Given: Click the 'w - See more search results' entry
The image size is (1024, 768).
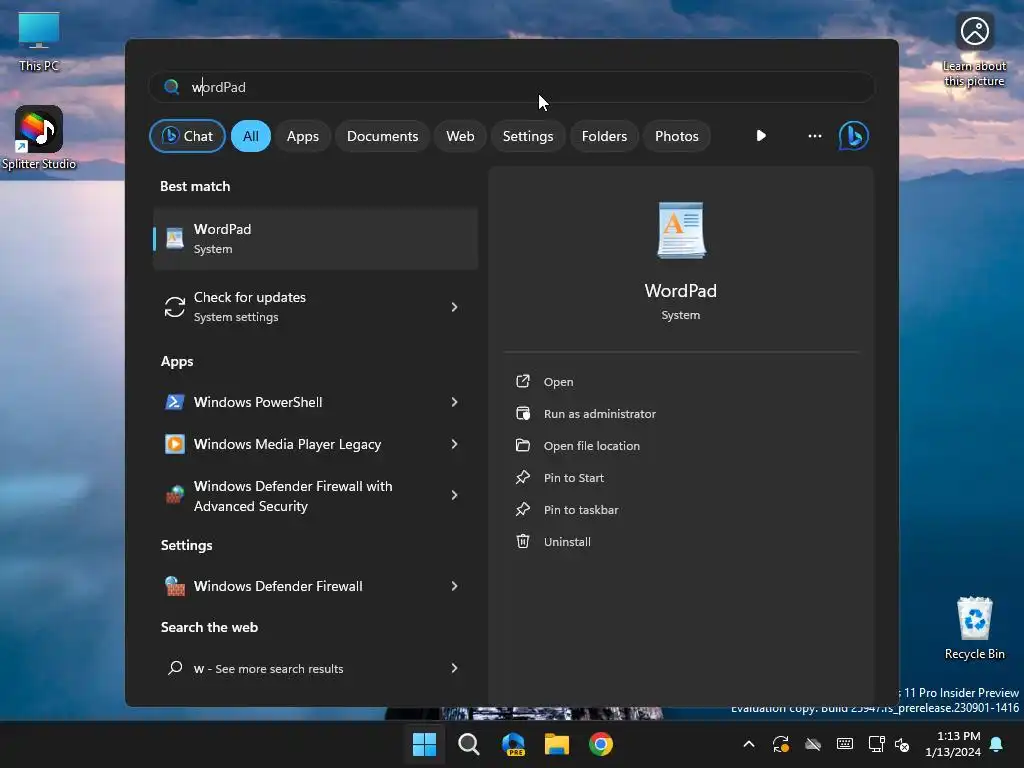Looking at the screenshot, I should coord(315,668).
